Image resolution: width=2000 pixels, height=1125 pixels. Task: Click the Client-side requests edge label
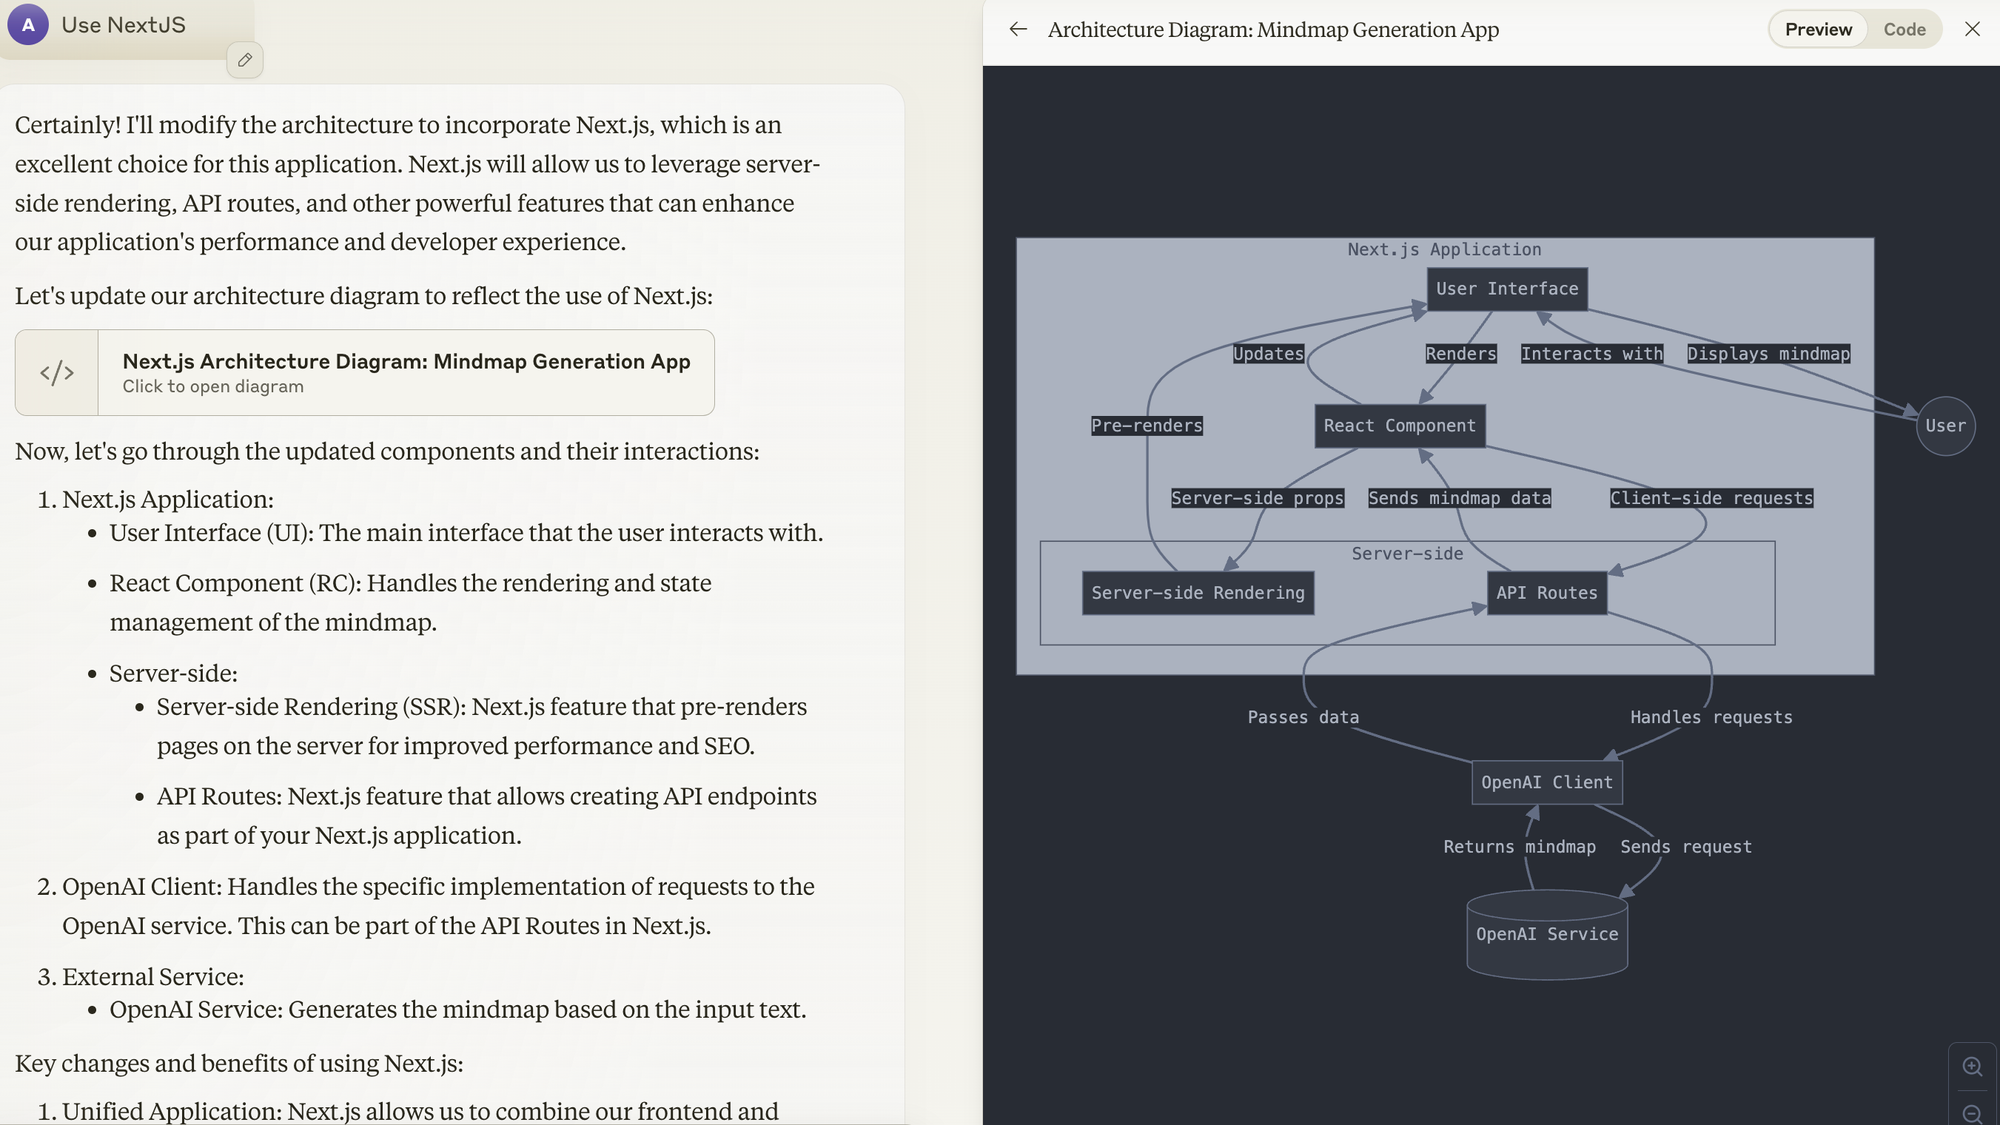1710,498
